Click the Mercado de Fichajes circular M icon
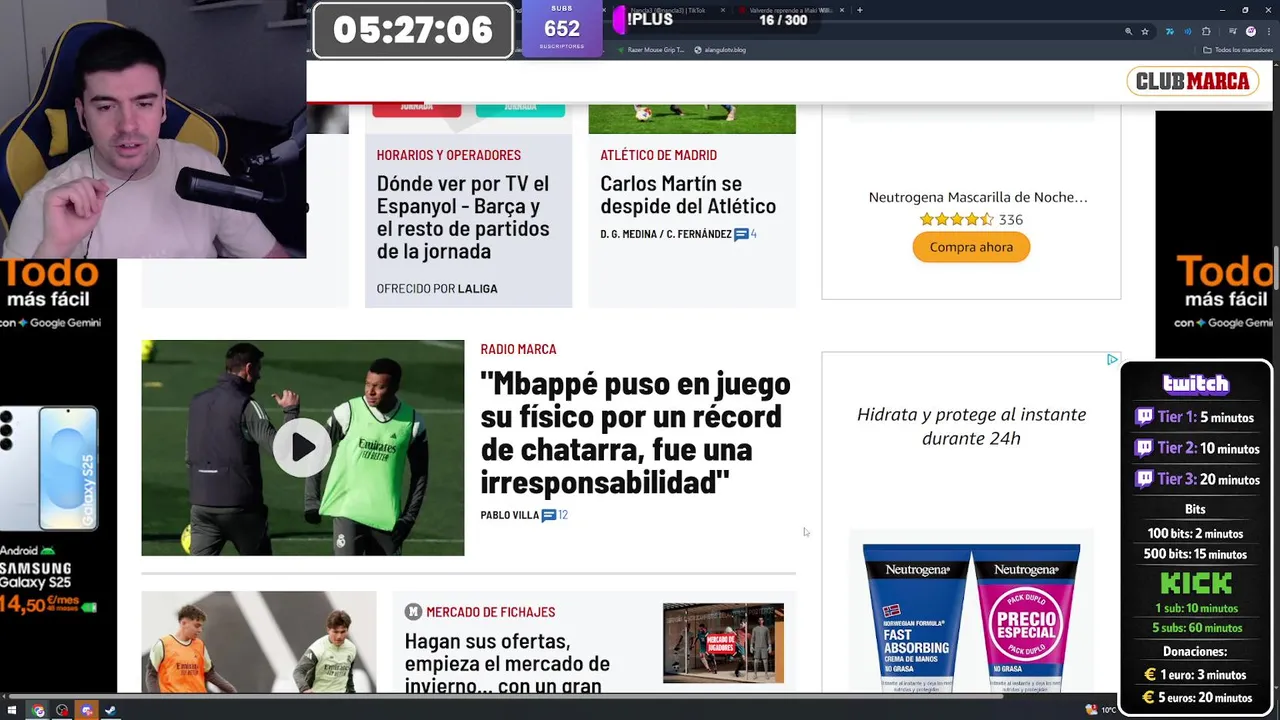1280x720 pixels. click(413, 612)
